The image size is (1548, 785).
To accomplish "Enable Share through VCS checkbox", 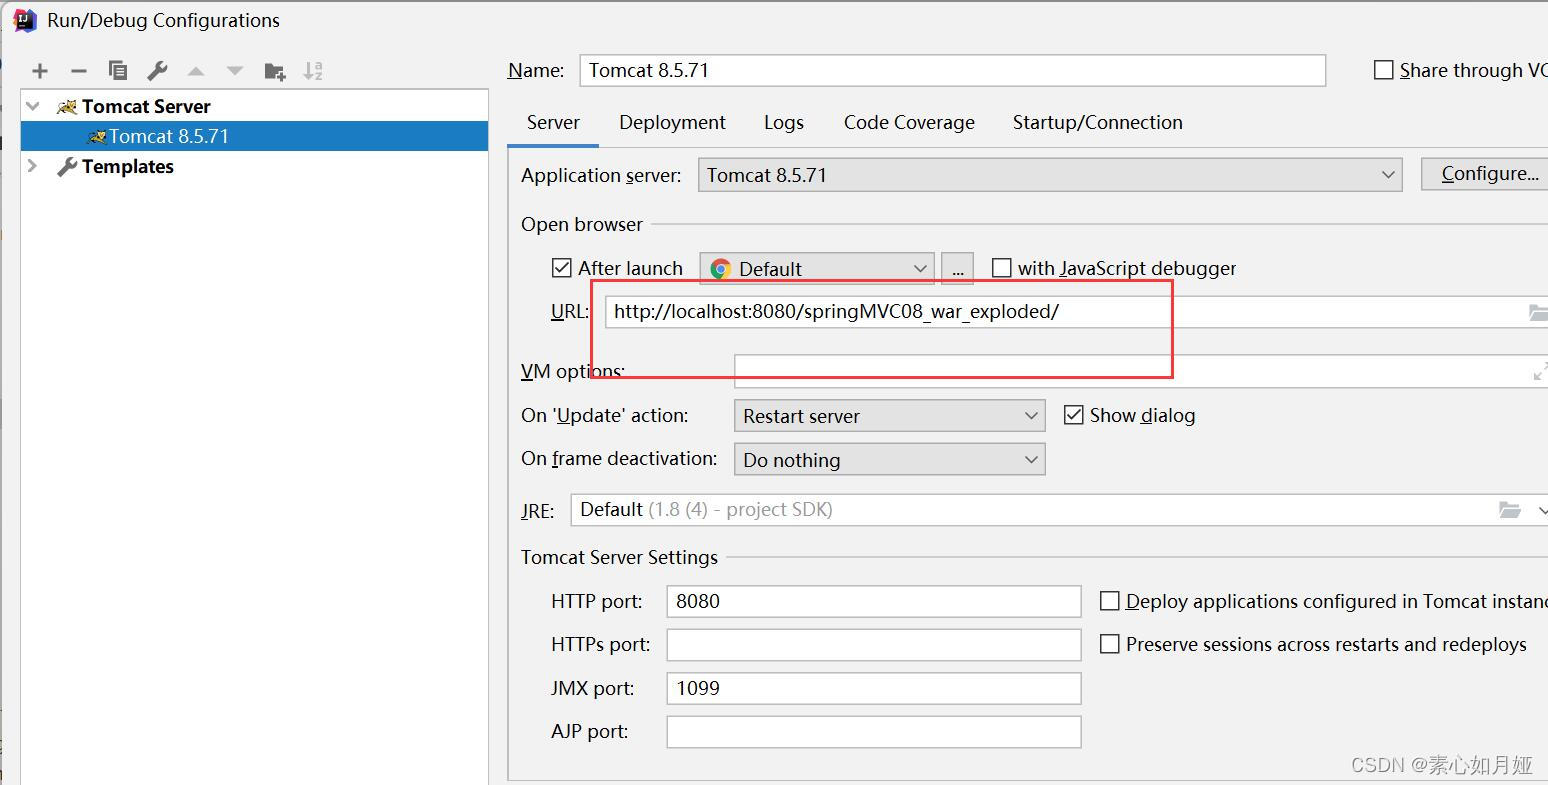I will click(1384, 70).
